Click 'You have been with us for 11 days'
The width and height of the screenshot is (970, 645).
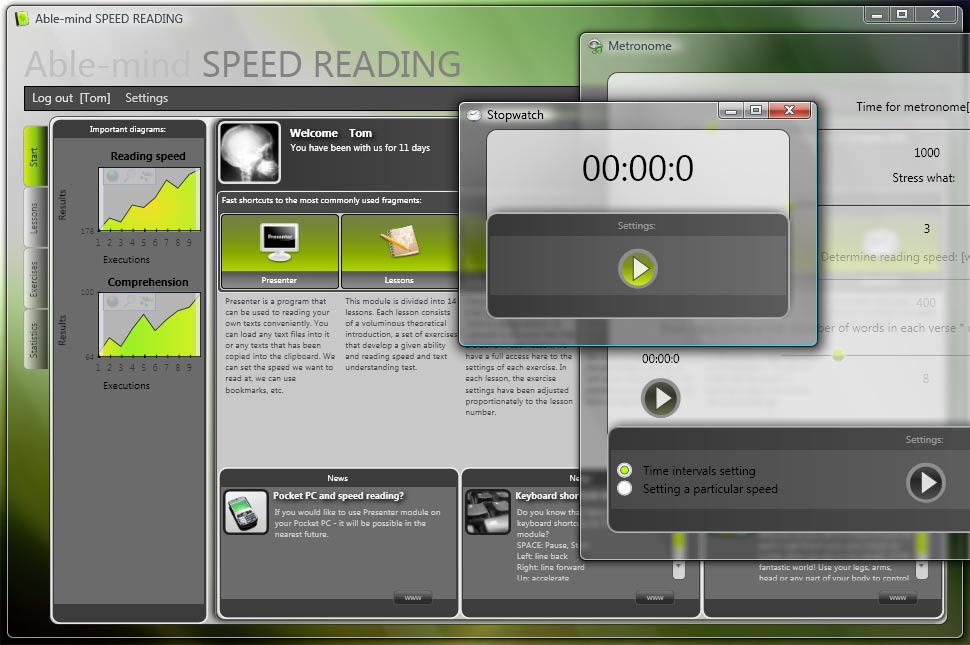point(360,148)
